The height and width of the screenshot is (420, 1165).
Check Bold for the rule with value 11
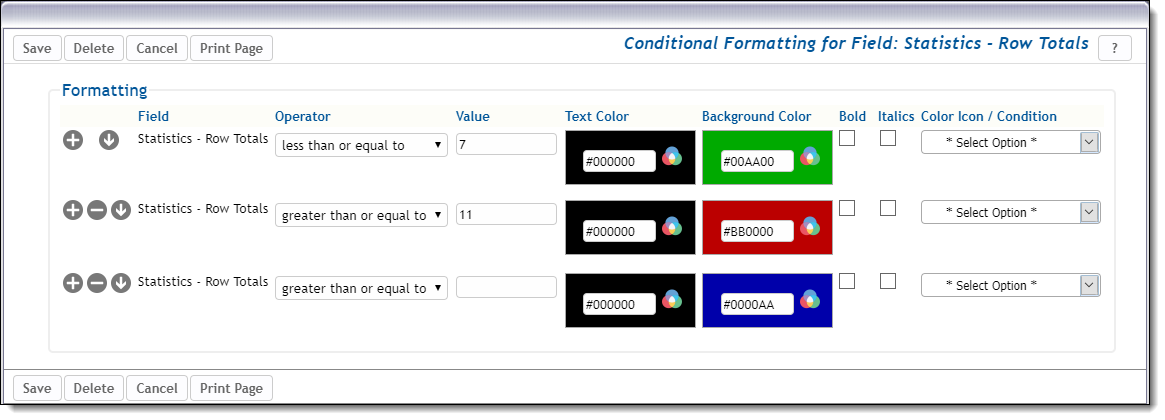847,208
